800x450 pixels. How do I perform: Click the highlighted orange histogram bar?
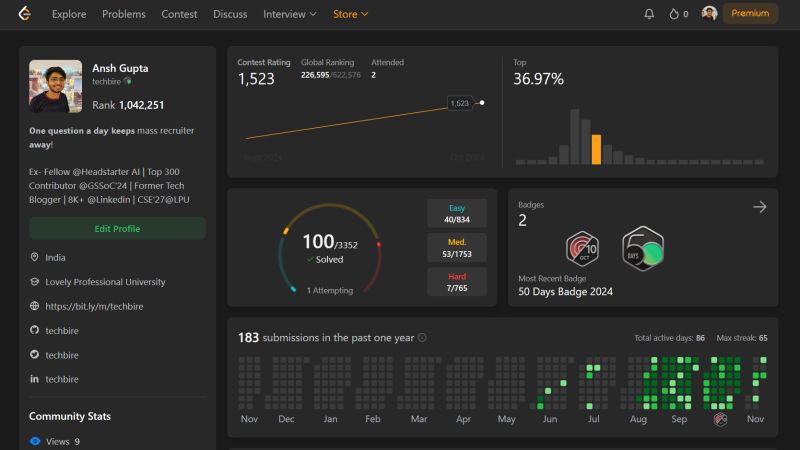point(596,149)
